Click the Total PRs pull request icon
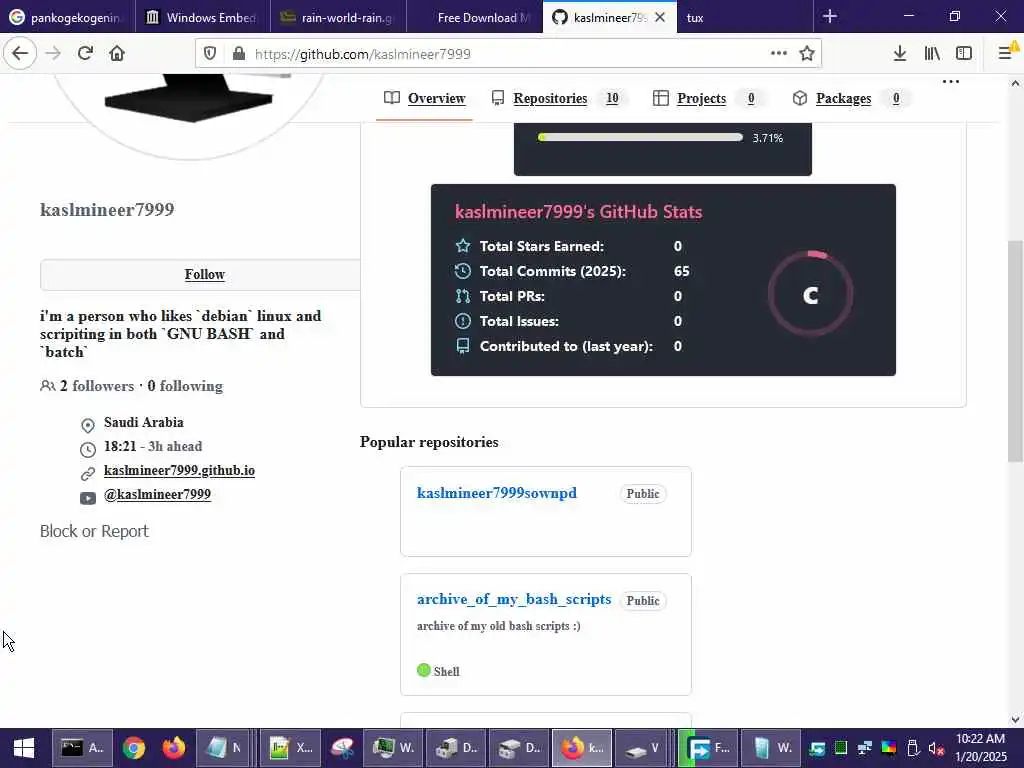The image size is (1024, 768). (462, 296)
